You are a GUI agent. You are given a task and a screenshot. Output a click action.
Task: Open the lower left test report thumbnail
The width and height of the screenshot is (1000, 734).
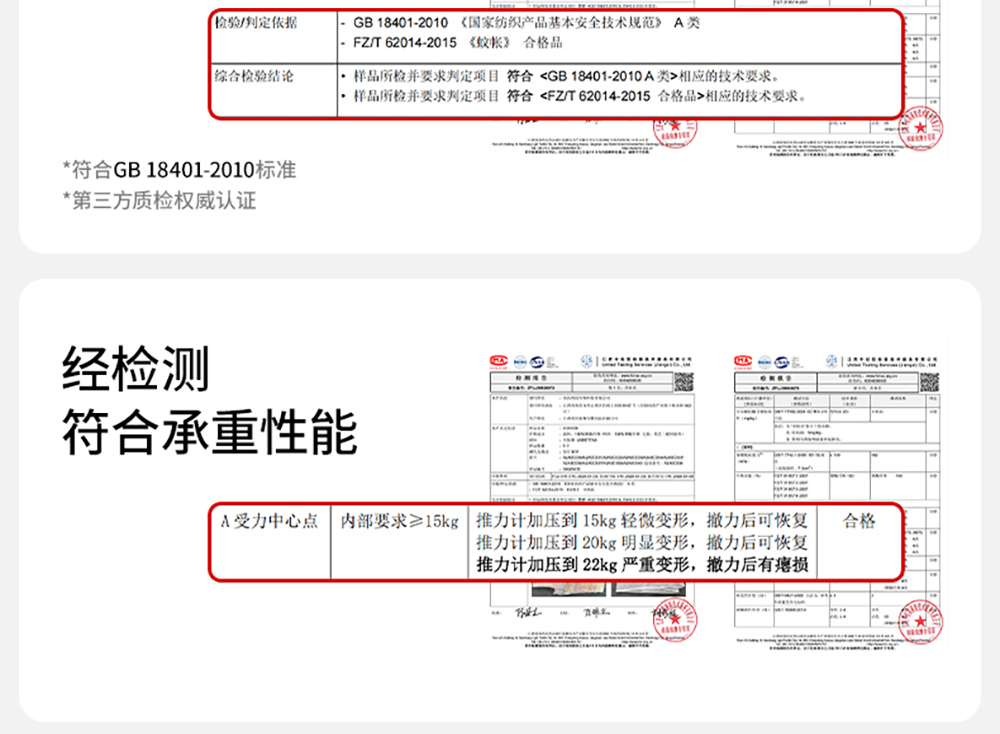[592, 501]
